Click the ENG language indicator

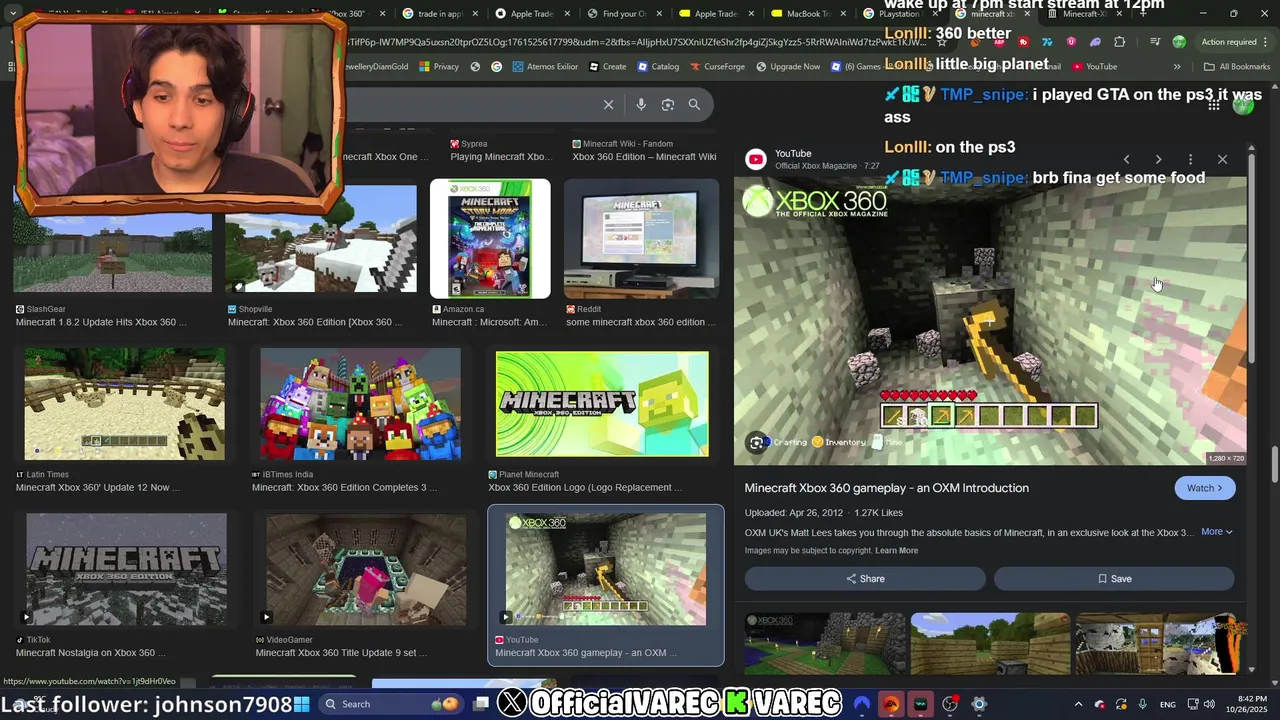click(1167, 704)
